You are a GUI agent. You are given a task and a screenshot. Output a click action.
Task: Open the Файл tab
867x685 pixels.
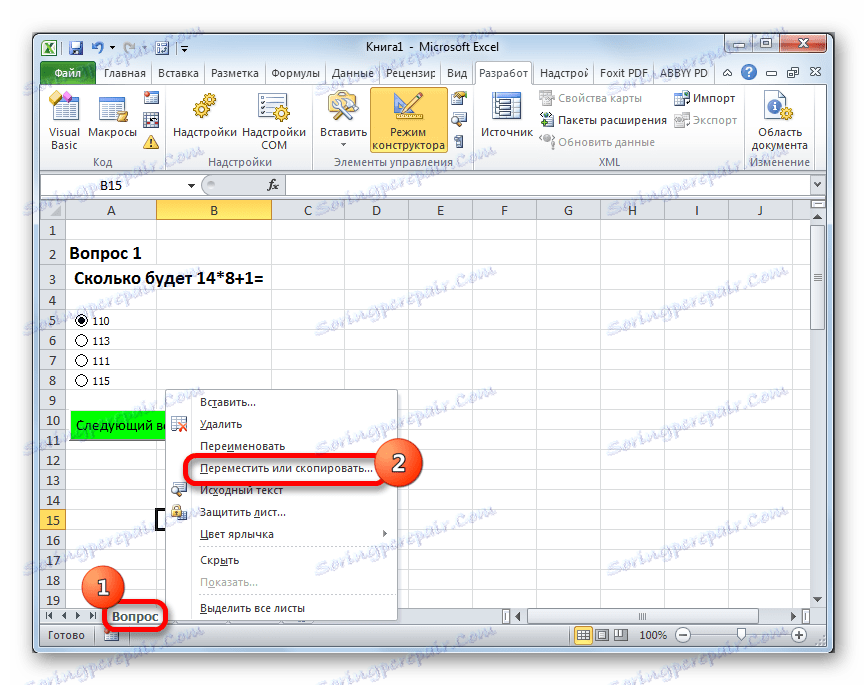pyautogui.click(x=67, y=73)
